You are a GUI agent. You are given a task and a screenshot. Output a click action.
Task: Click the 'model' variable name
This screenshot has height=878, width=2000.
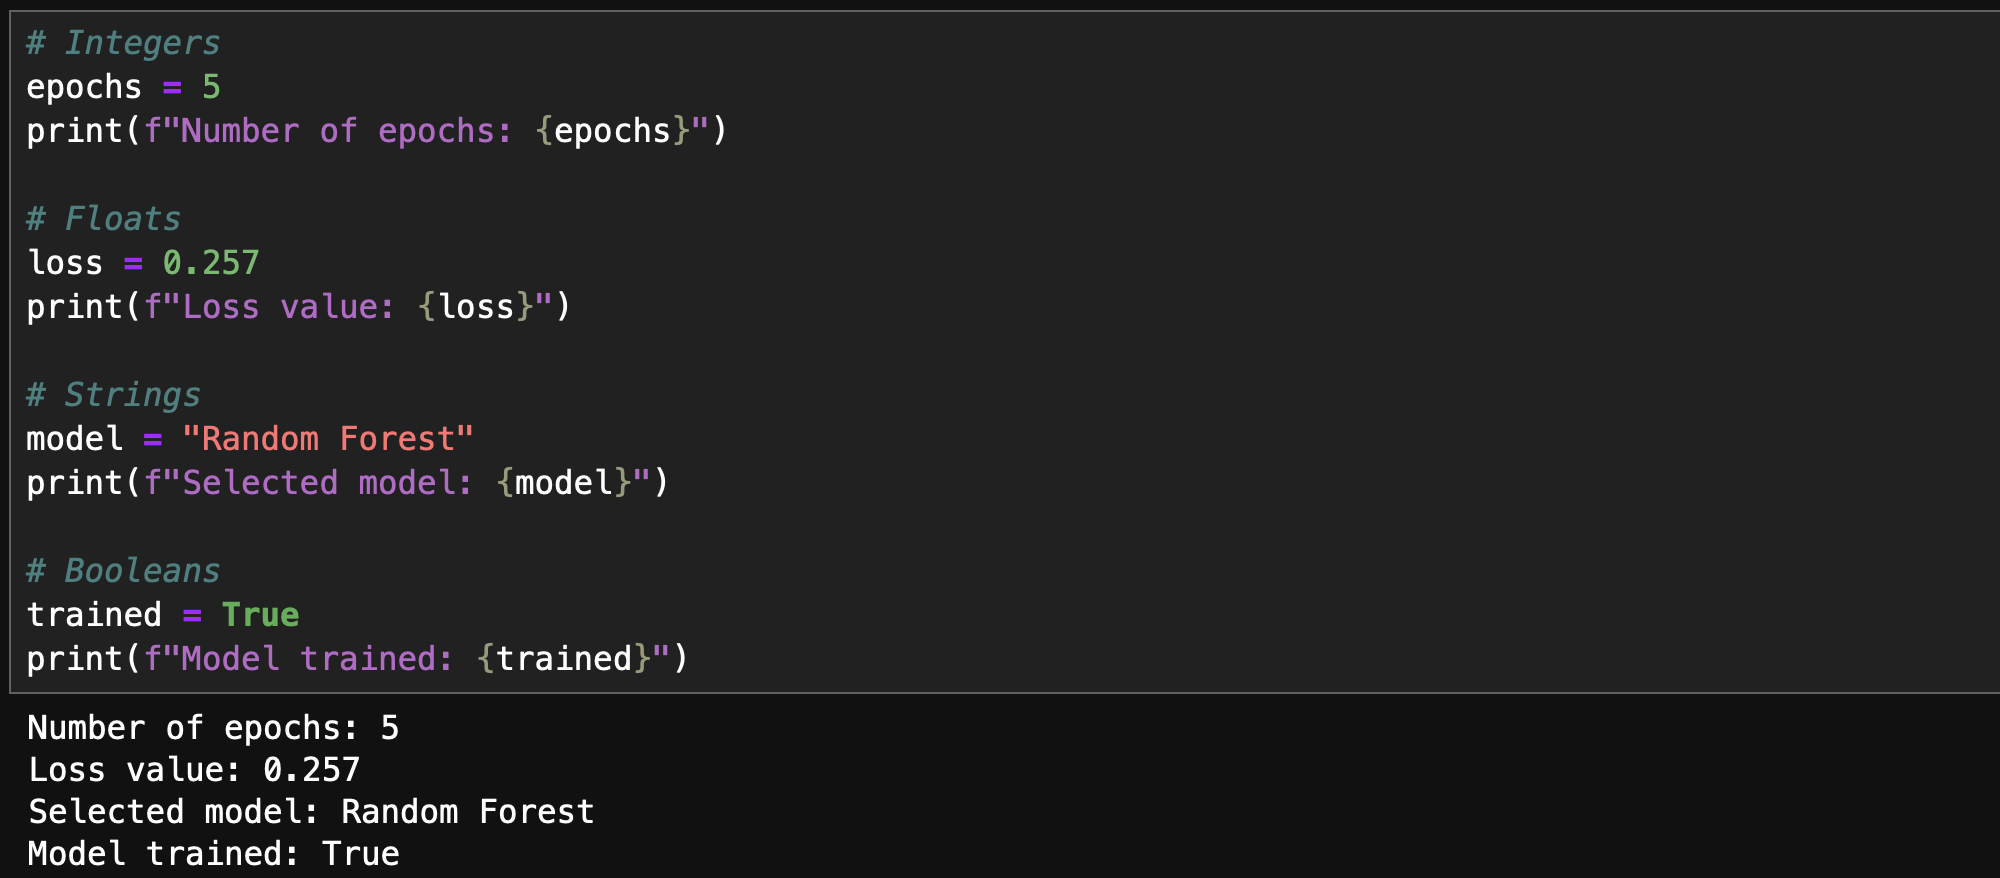pyautogui.click(x=75, y=439)
